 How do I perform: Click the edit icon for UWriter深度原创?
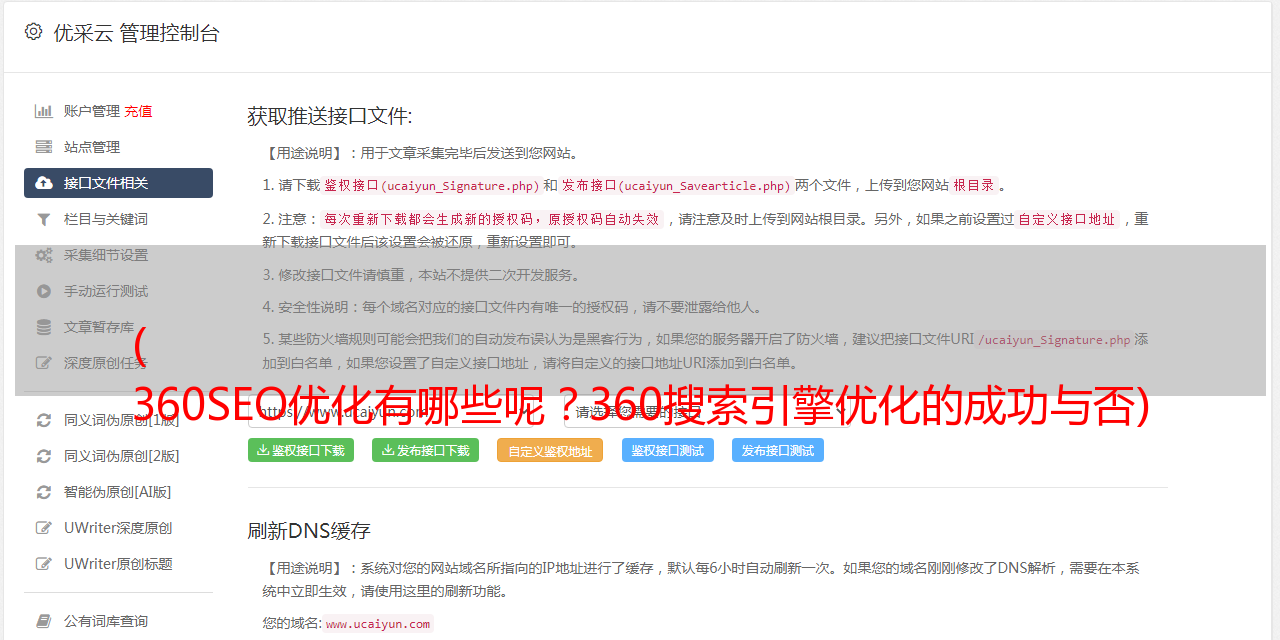tap(44, 528)
